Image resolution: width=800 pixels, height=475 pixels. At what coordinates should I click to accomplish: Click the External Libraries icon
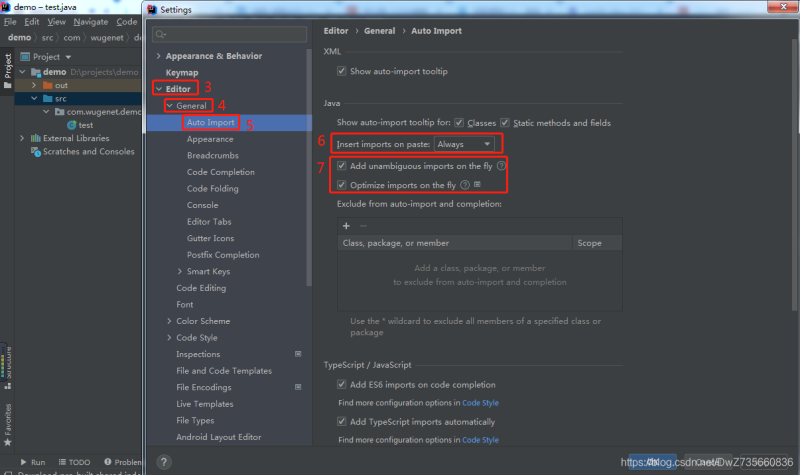tap(36, 138)
